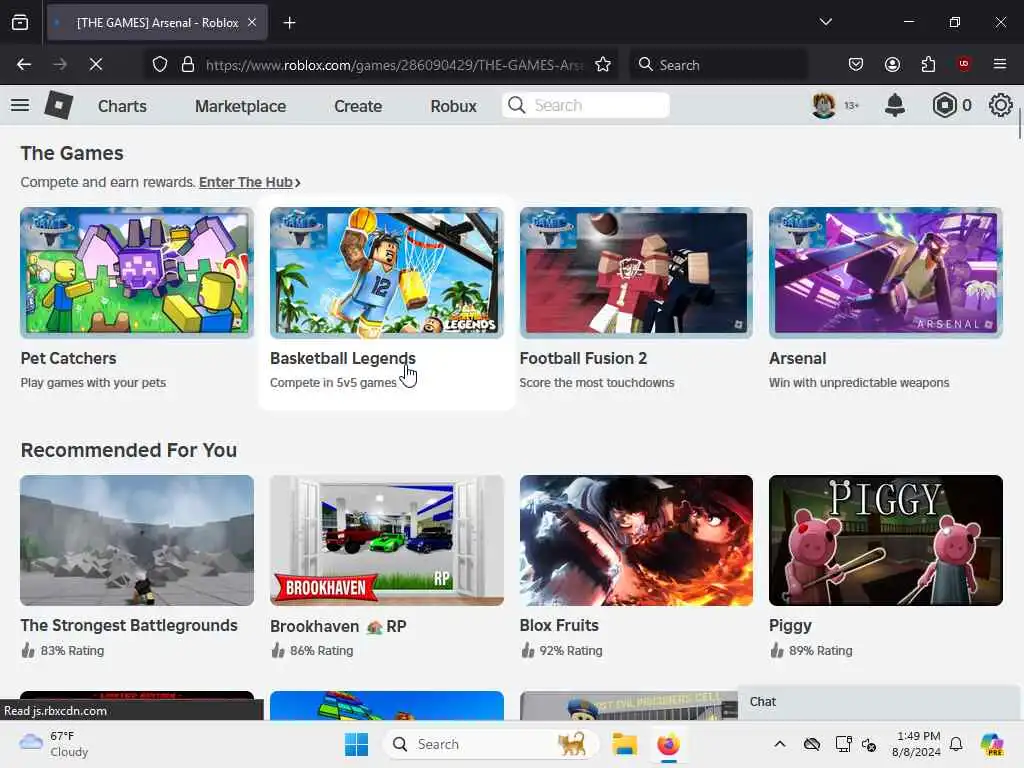Screen dimensions: 1024x768
Task: Open the taskbar clock showing 1:49 PM
Action: tap(917, 744)
